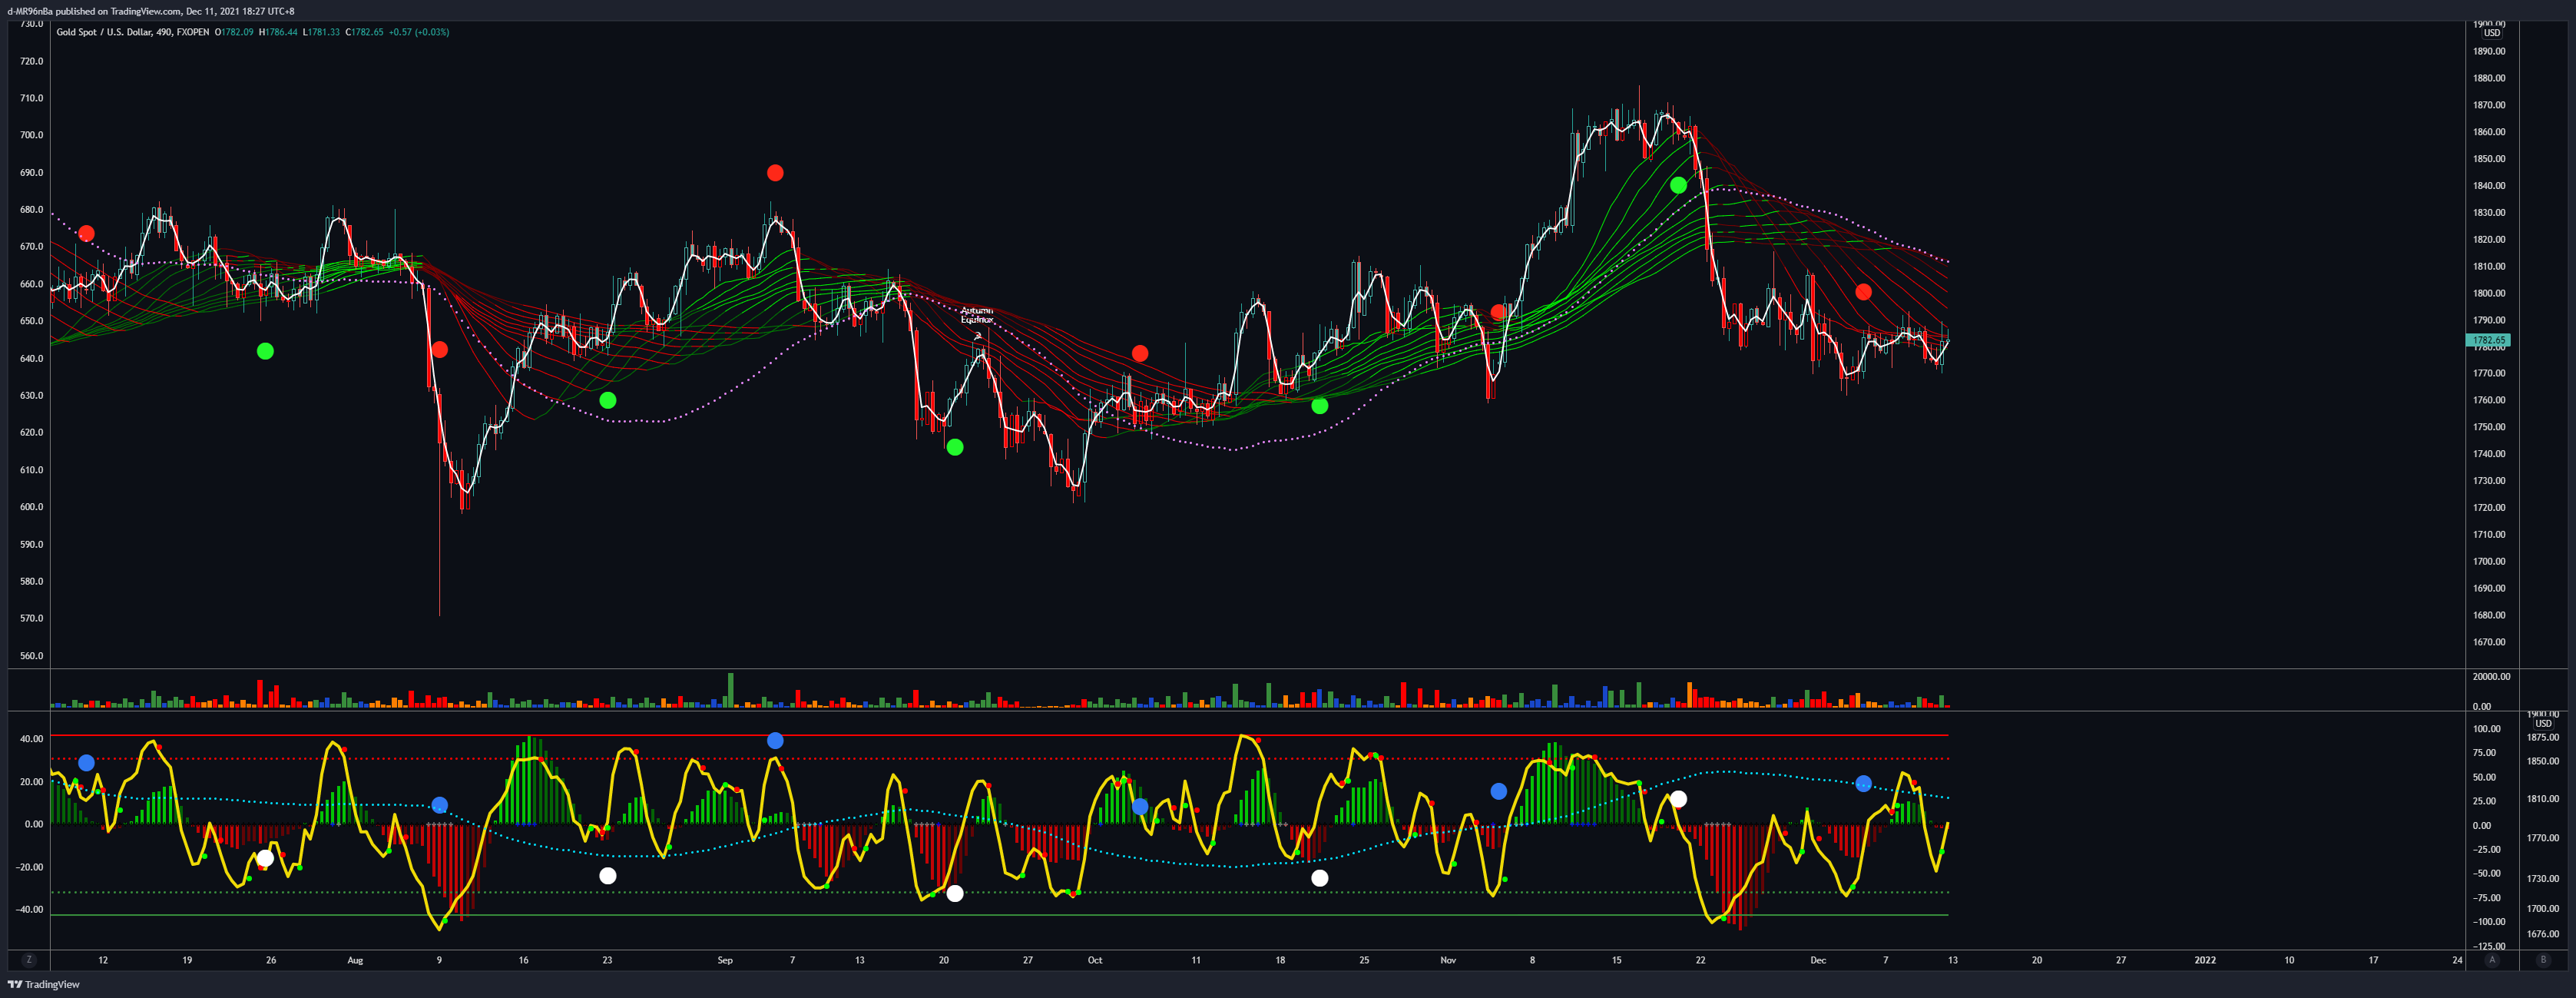Click the 'Oct' label on the time axis
2576x998 pixels.
[1095, 961]
